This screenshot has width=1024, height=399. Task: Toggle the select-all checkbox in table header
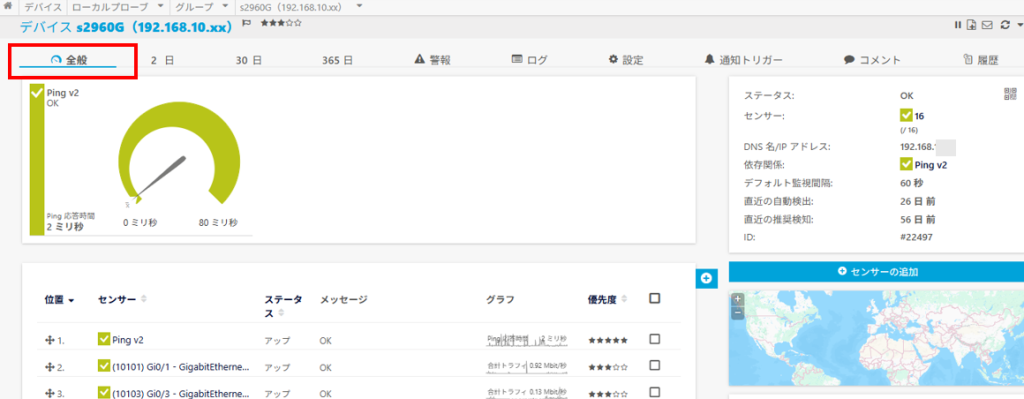pos(654,298)
